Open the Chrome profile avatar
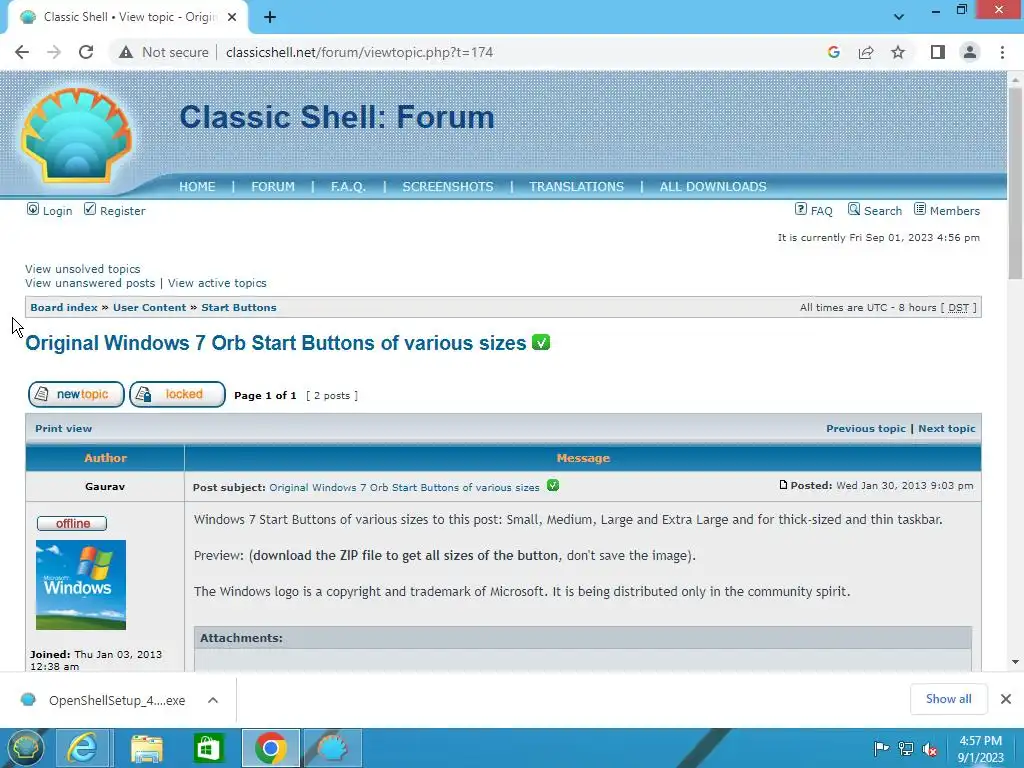Image resolution: width=1024 pixels, height=768 pixels. coord(970,52)
